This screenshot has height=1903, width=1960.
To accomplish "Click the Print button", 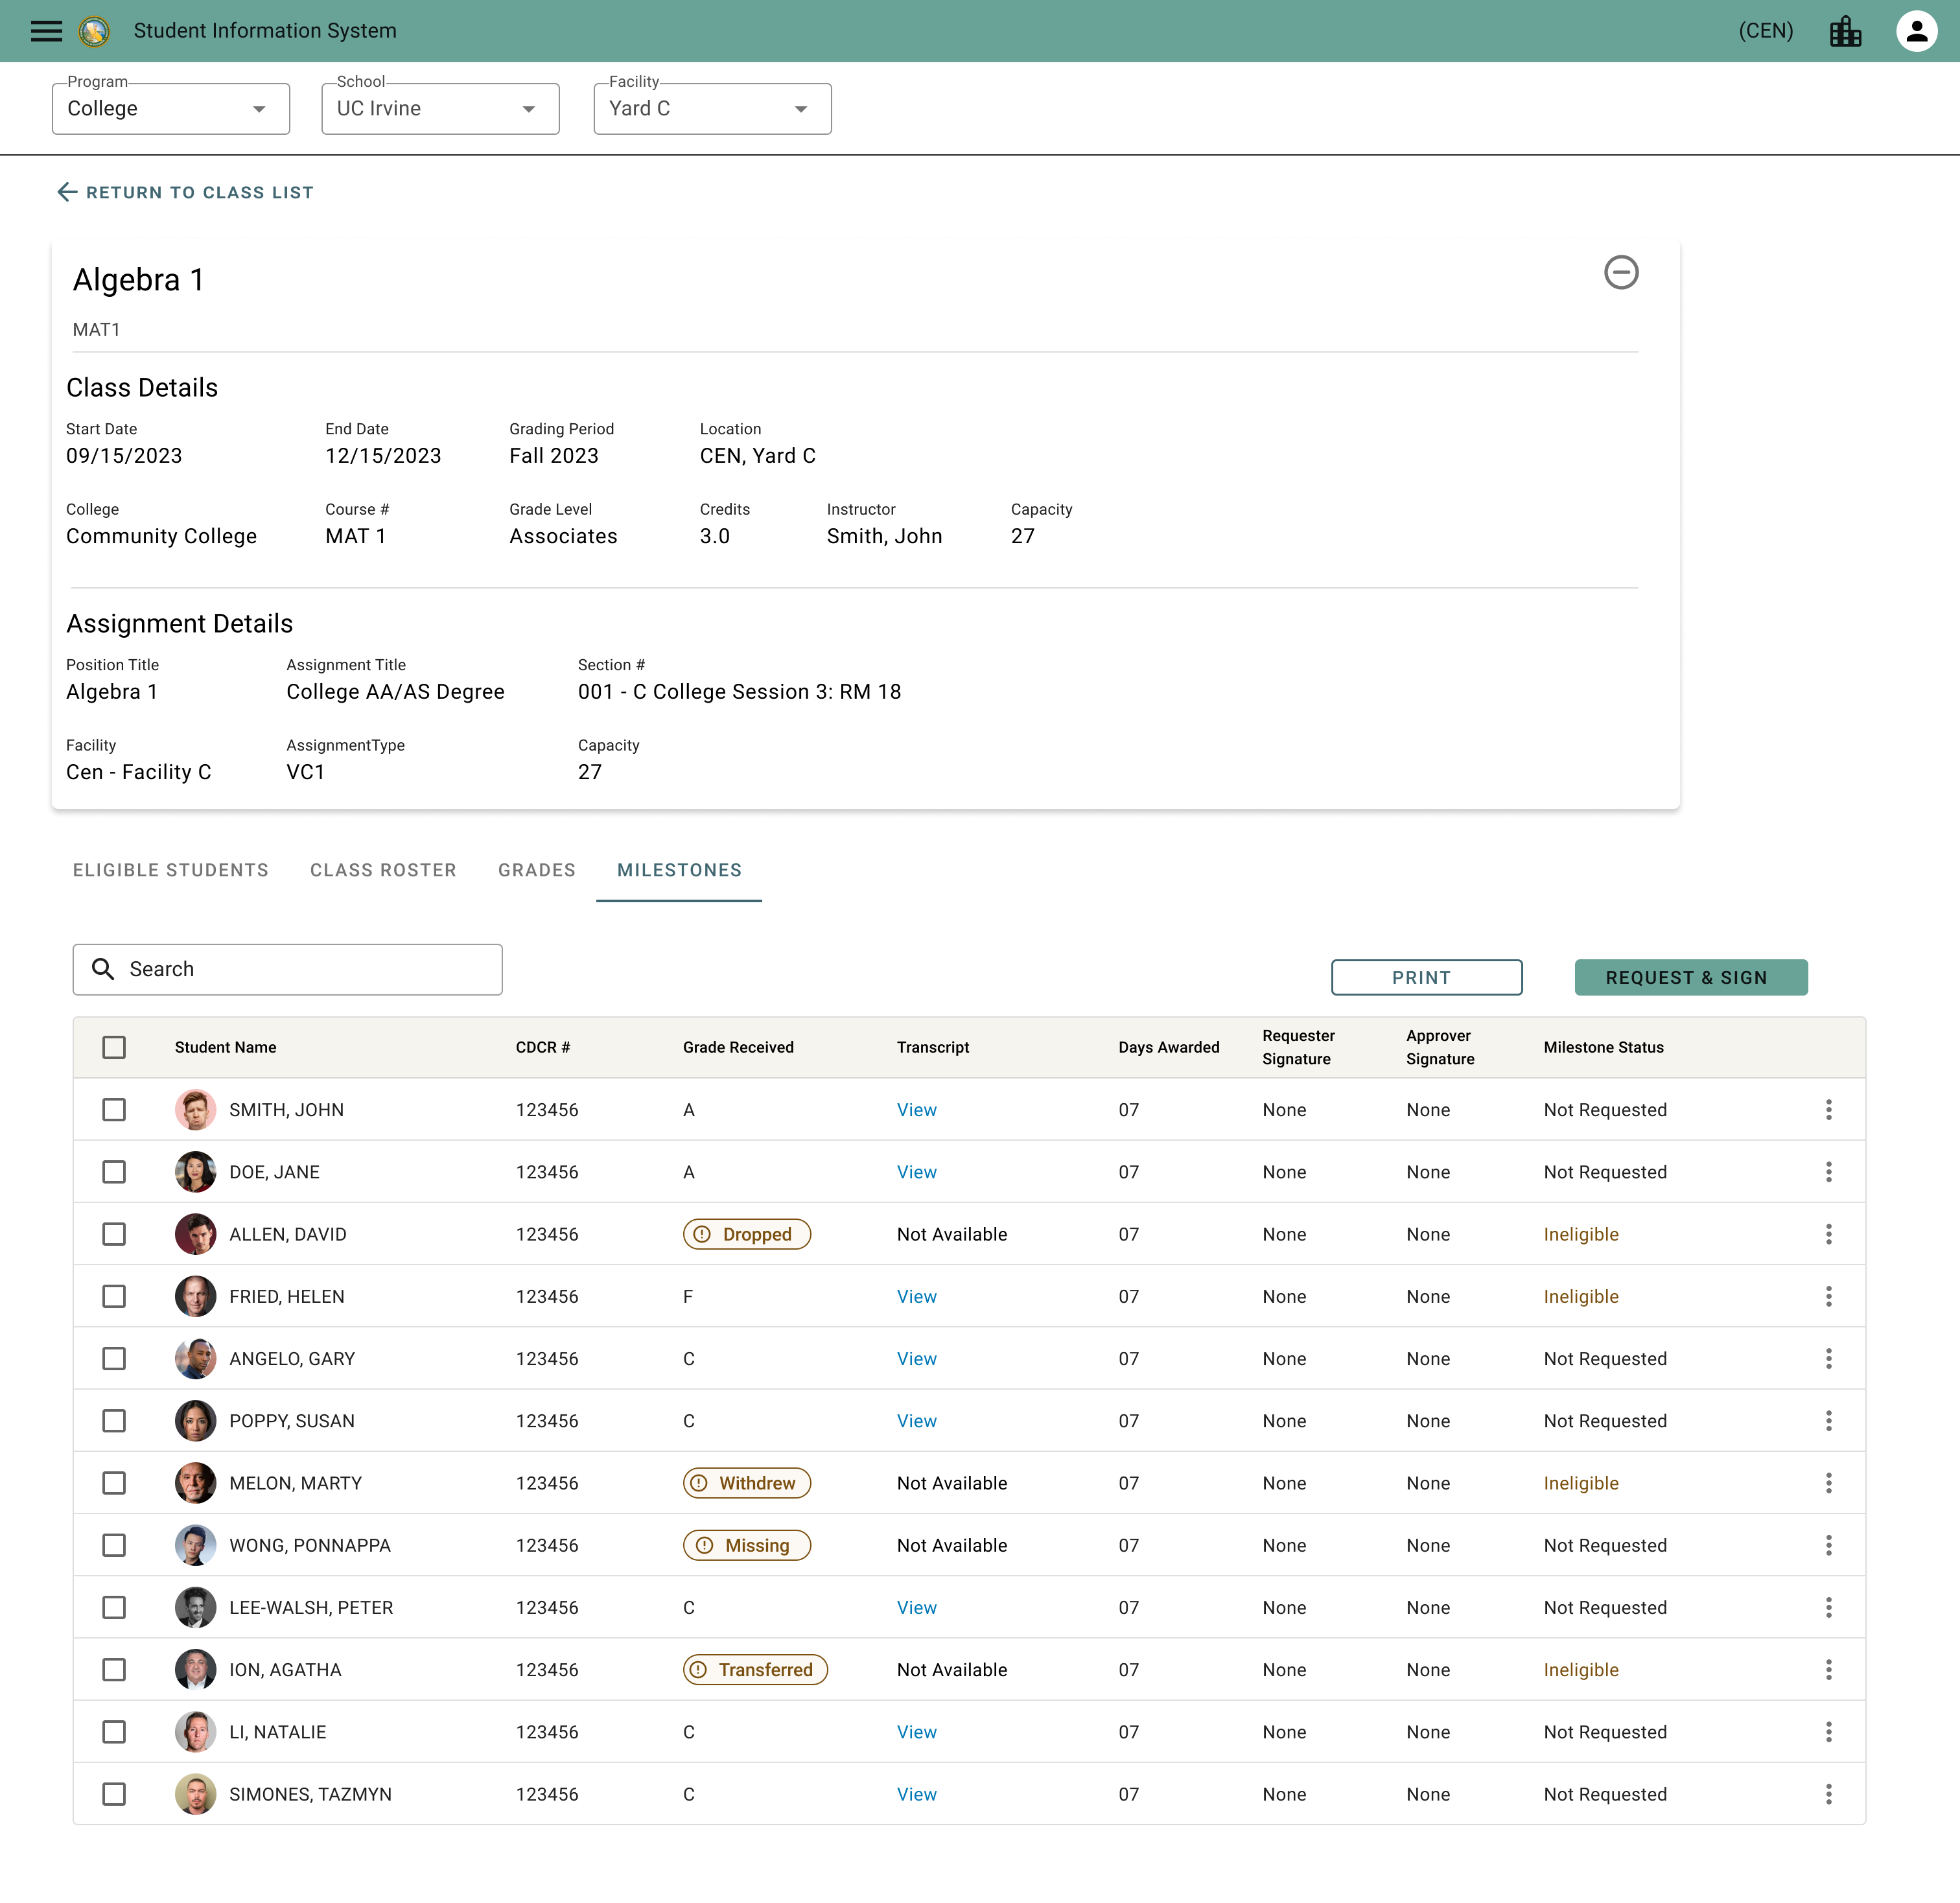I will pos(1426,977).
